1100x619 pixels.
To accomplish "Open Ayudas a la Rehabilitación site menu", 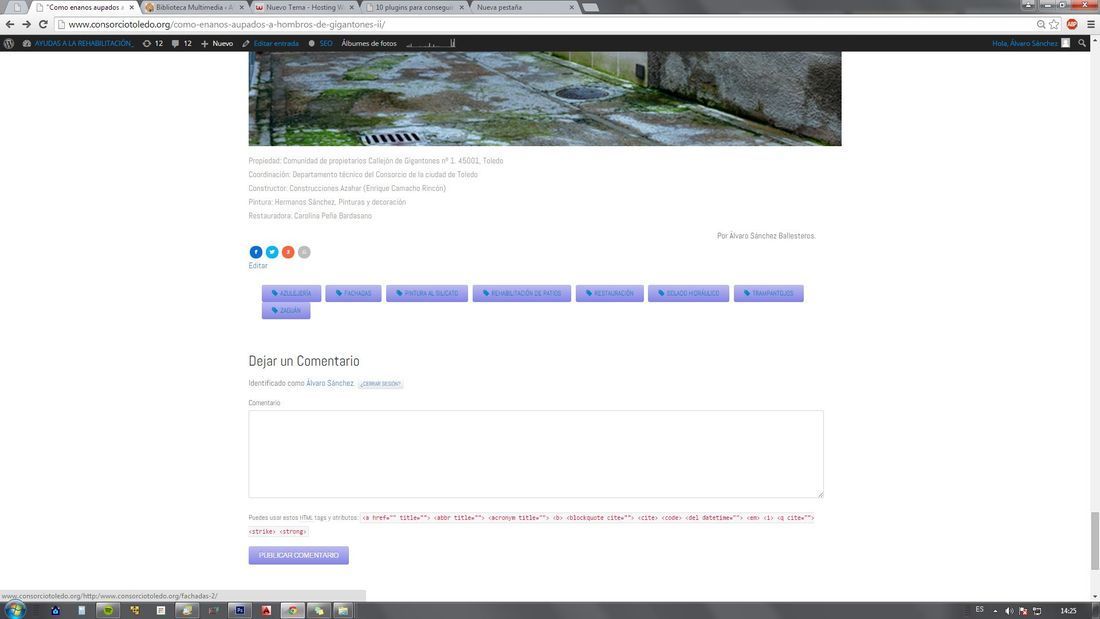I will (77, 44).
